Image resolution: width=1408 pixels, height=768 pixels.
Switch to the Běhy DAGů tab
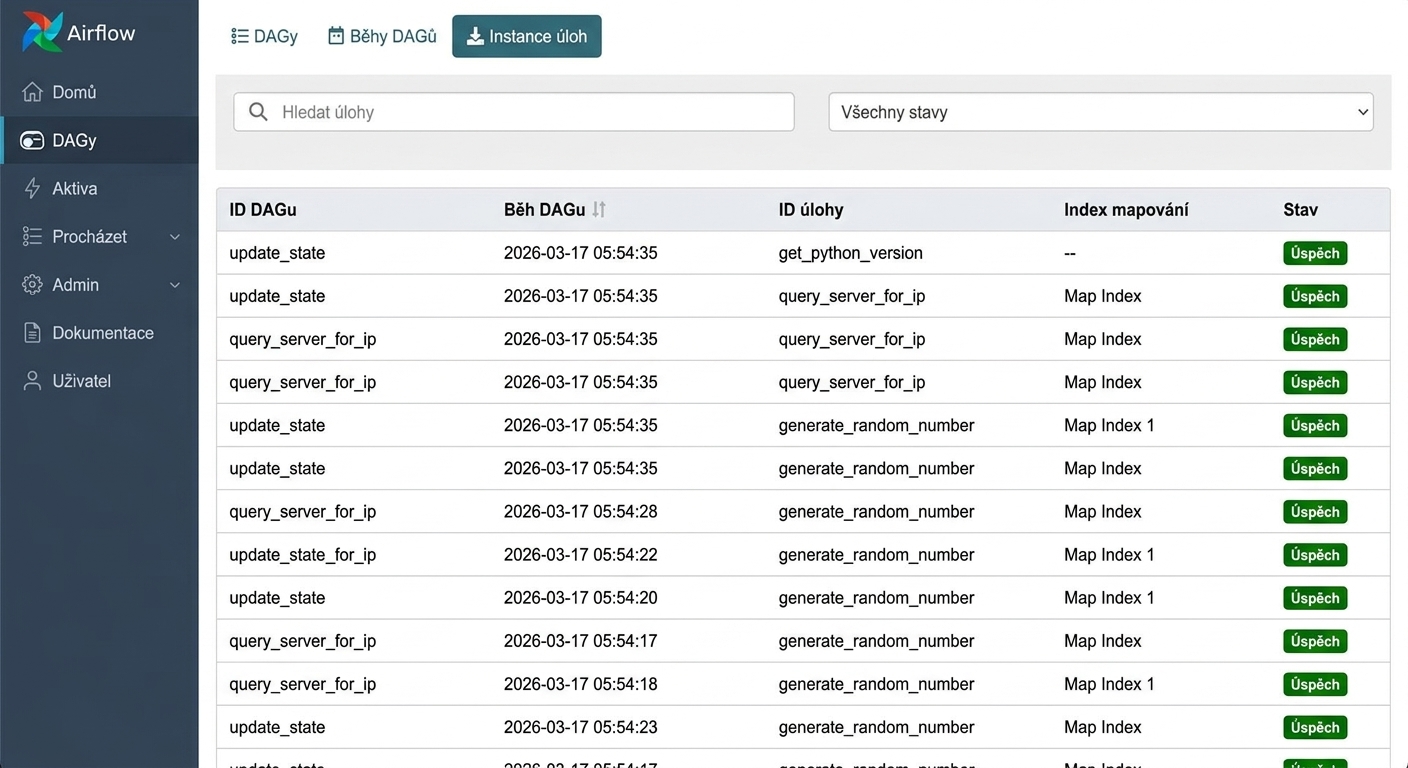tap(382, 36)
